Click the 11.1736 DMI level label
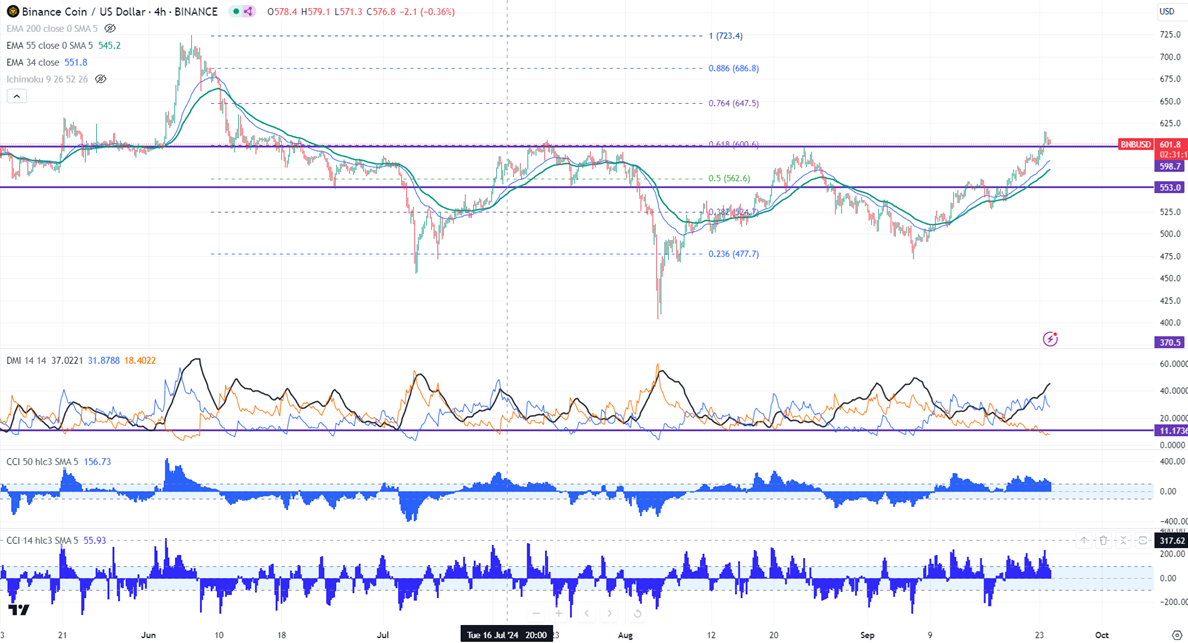The height and width of the screenshot is (643, 1188). (x=1171, y=430)
